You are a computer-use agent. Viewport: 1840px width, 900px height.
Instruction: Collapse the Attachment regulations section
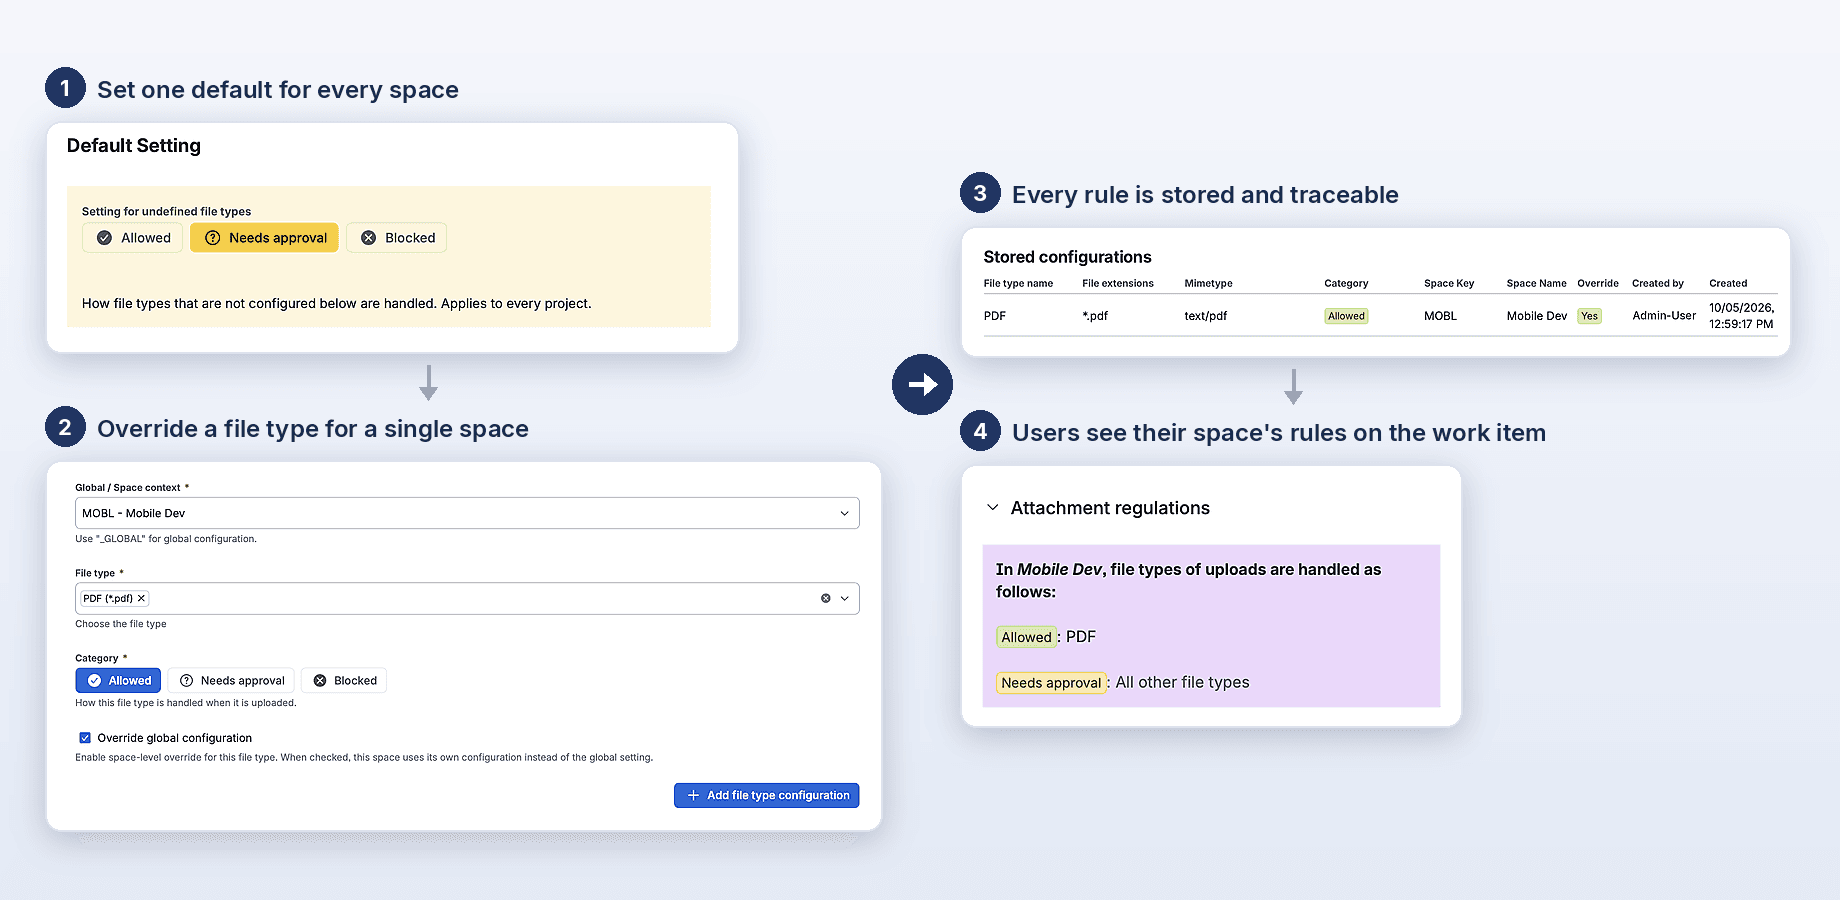(x=993, y=508)
